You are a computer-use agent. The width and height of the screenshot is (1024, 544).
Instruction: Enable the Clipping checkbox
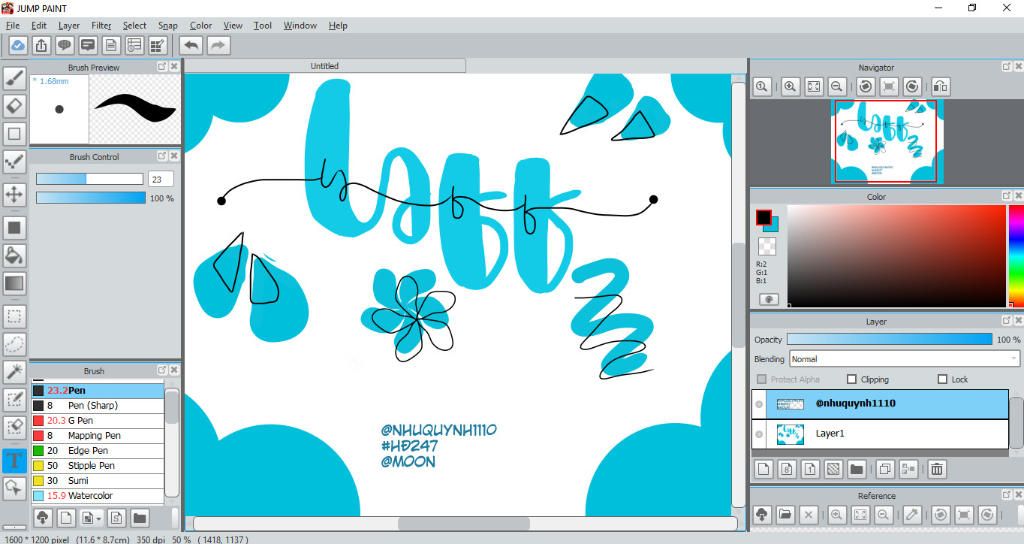[852, 379]
